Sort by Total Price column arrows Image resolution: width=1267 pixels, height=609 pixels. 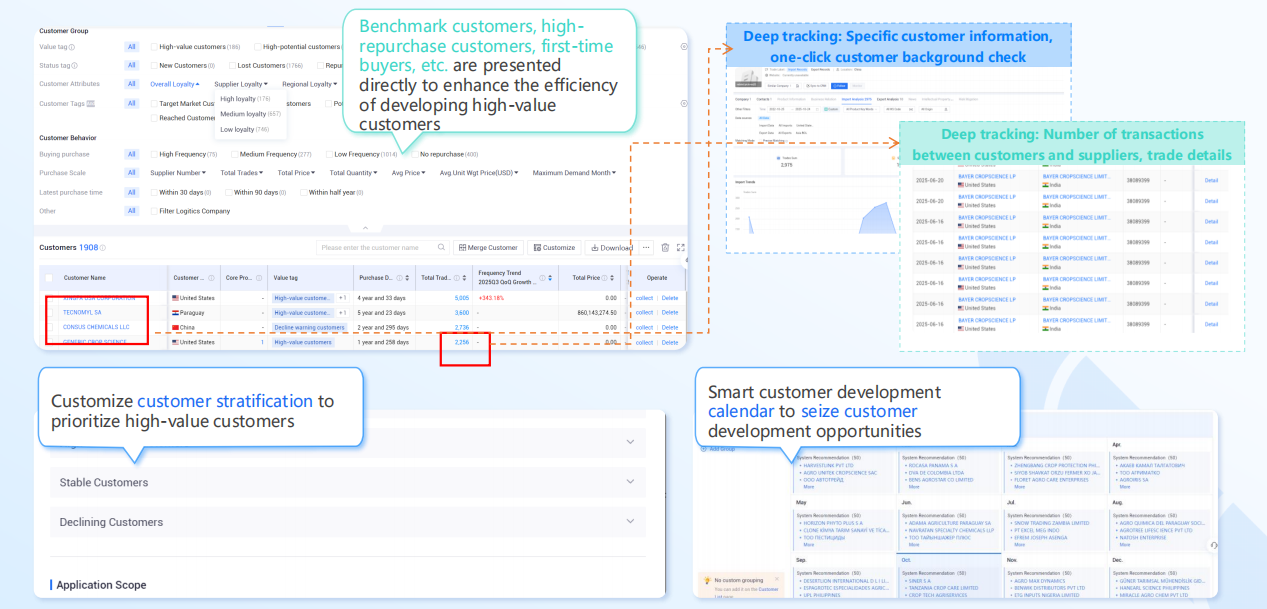point(611,278)
